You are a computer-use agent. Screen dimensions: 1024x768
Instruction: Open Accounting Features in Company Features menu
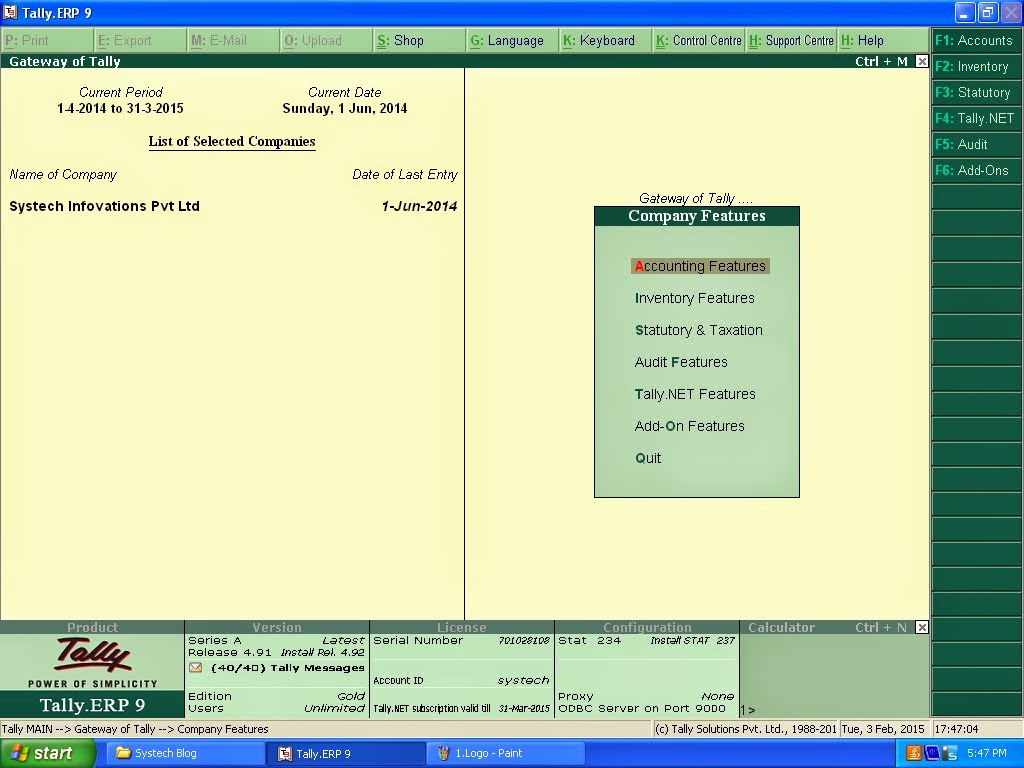(x=700, y=266)
